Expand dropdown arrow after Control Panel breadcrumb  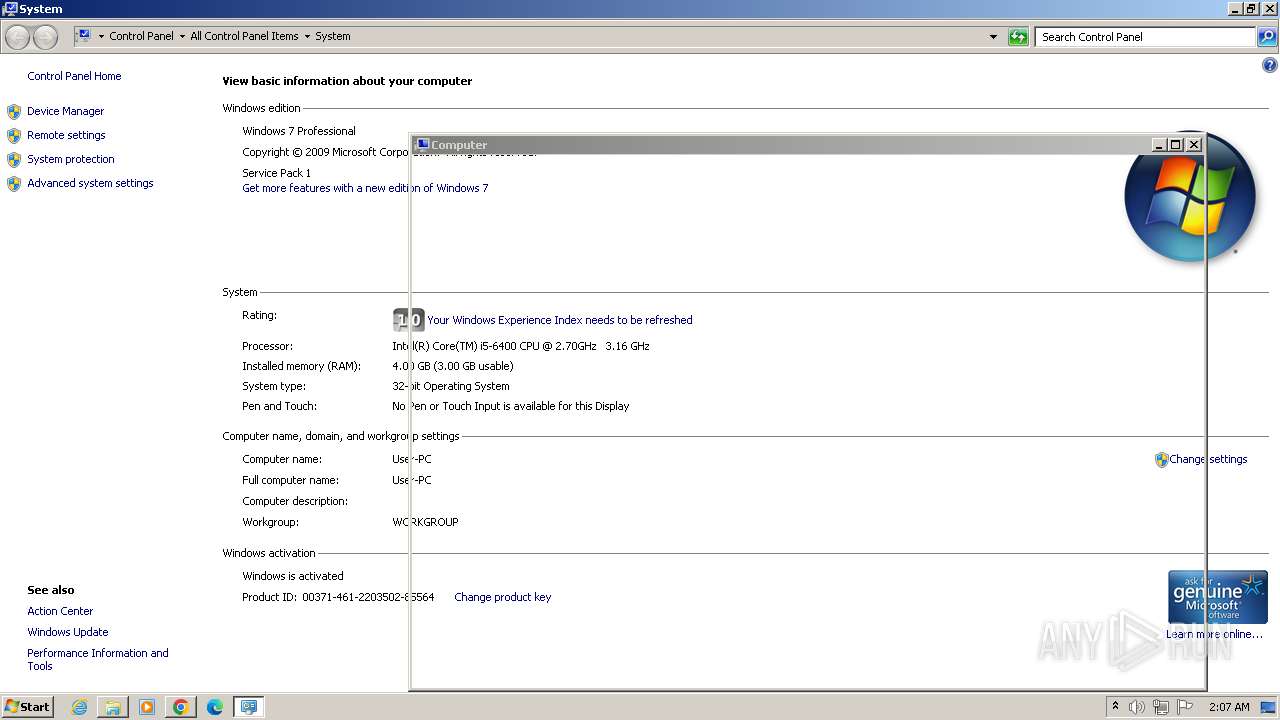(x=181, y=36)
